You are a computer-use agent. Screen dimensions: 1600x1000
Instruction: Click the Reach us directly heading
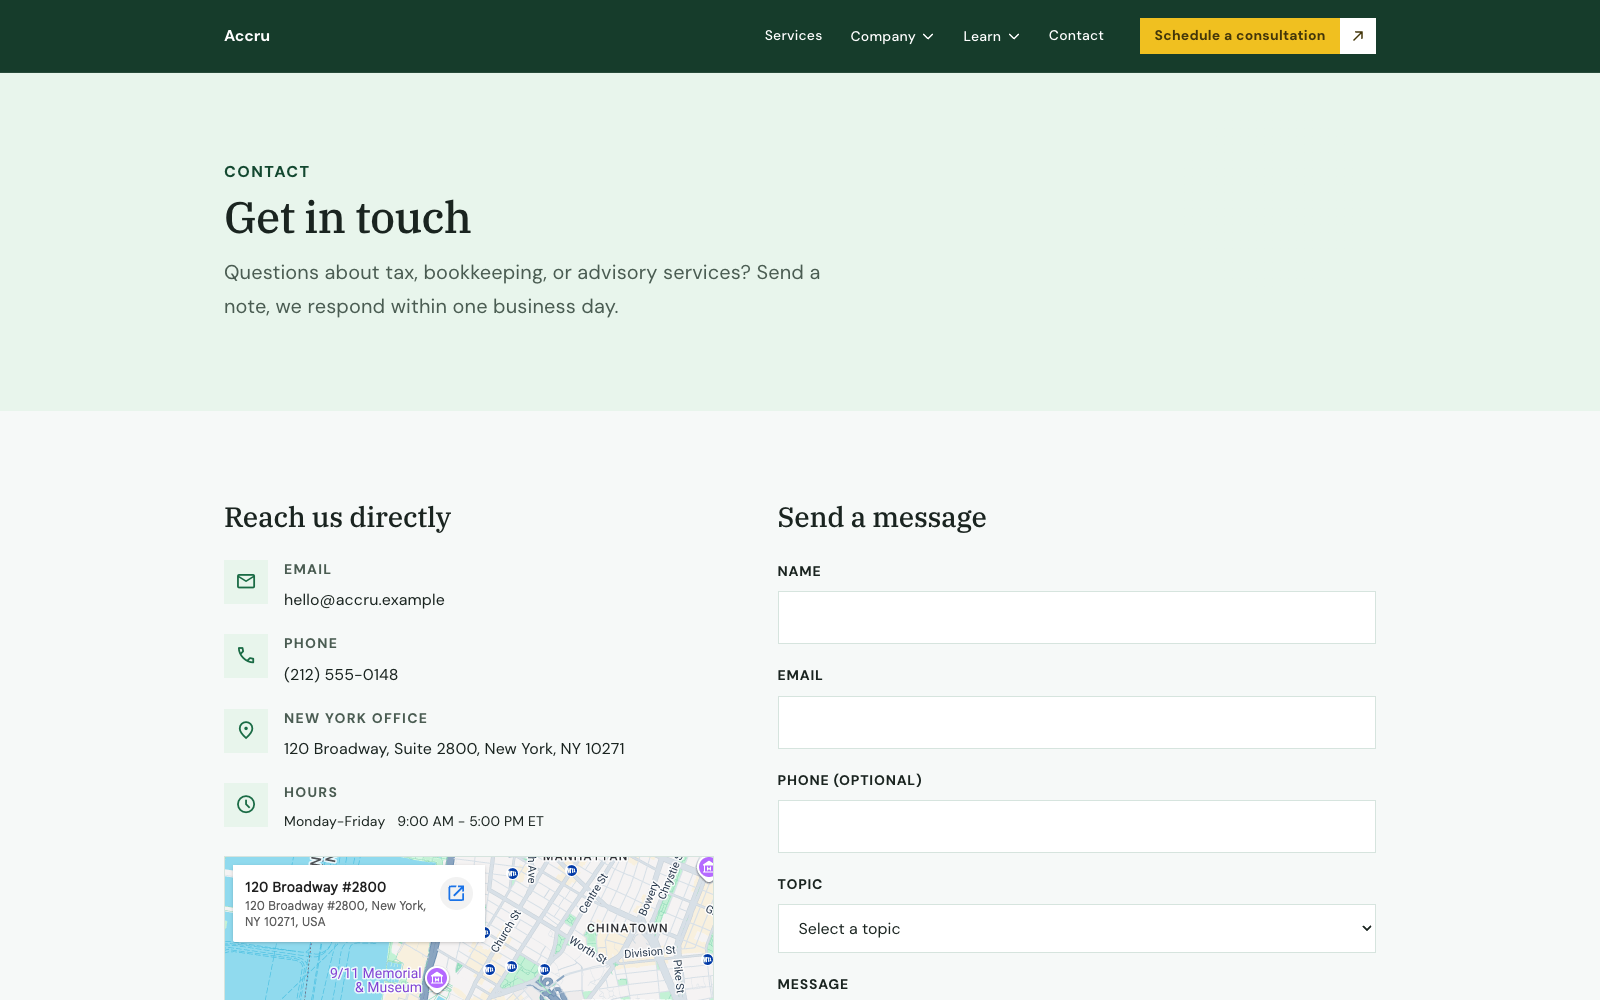click(337, 518)
